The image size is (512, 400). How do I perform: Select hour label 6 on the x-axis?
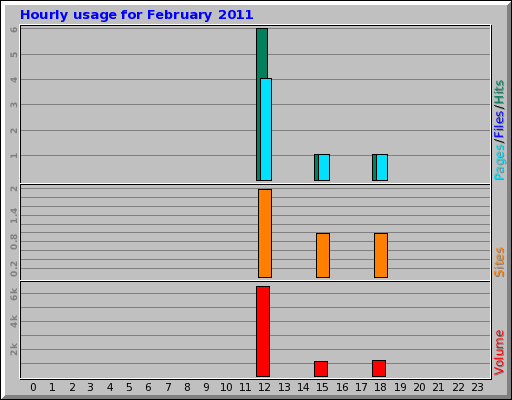(x=149, y=387)
